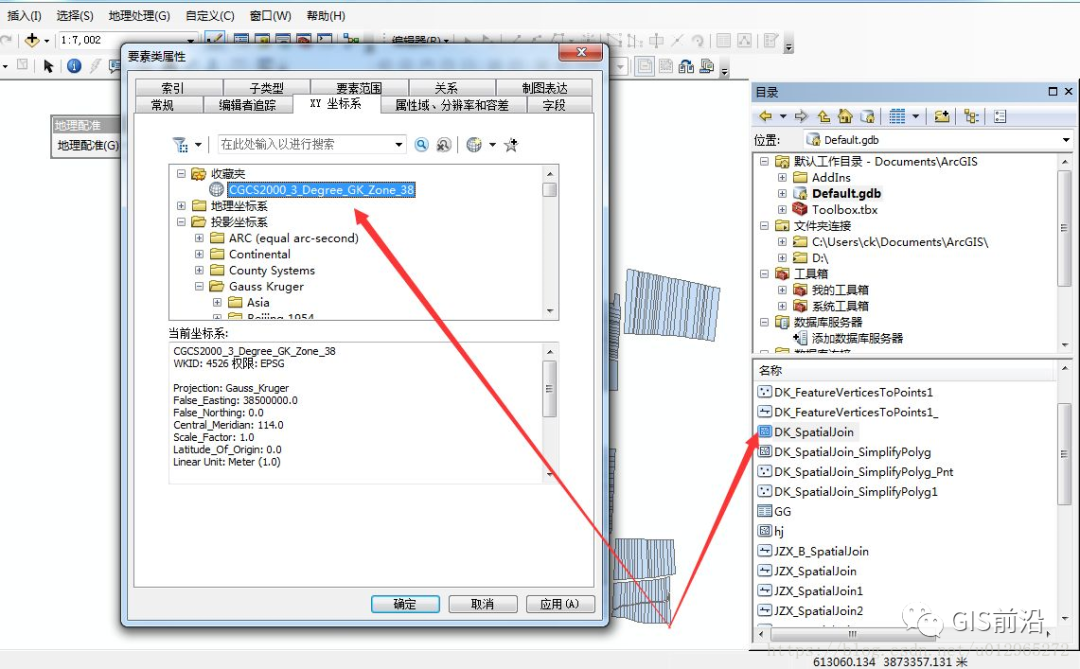This screenshot has height=669, width=1080.
Task: Switch to the 属性域、分辨率和容差 tab
Action: pyautogui.click(x=452, y=105)
